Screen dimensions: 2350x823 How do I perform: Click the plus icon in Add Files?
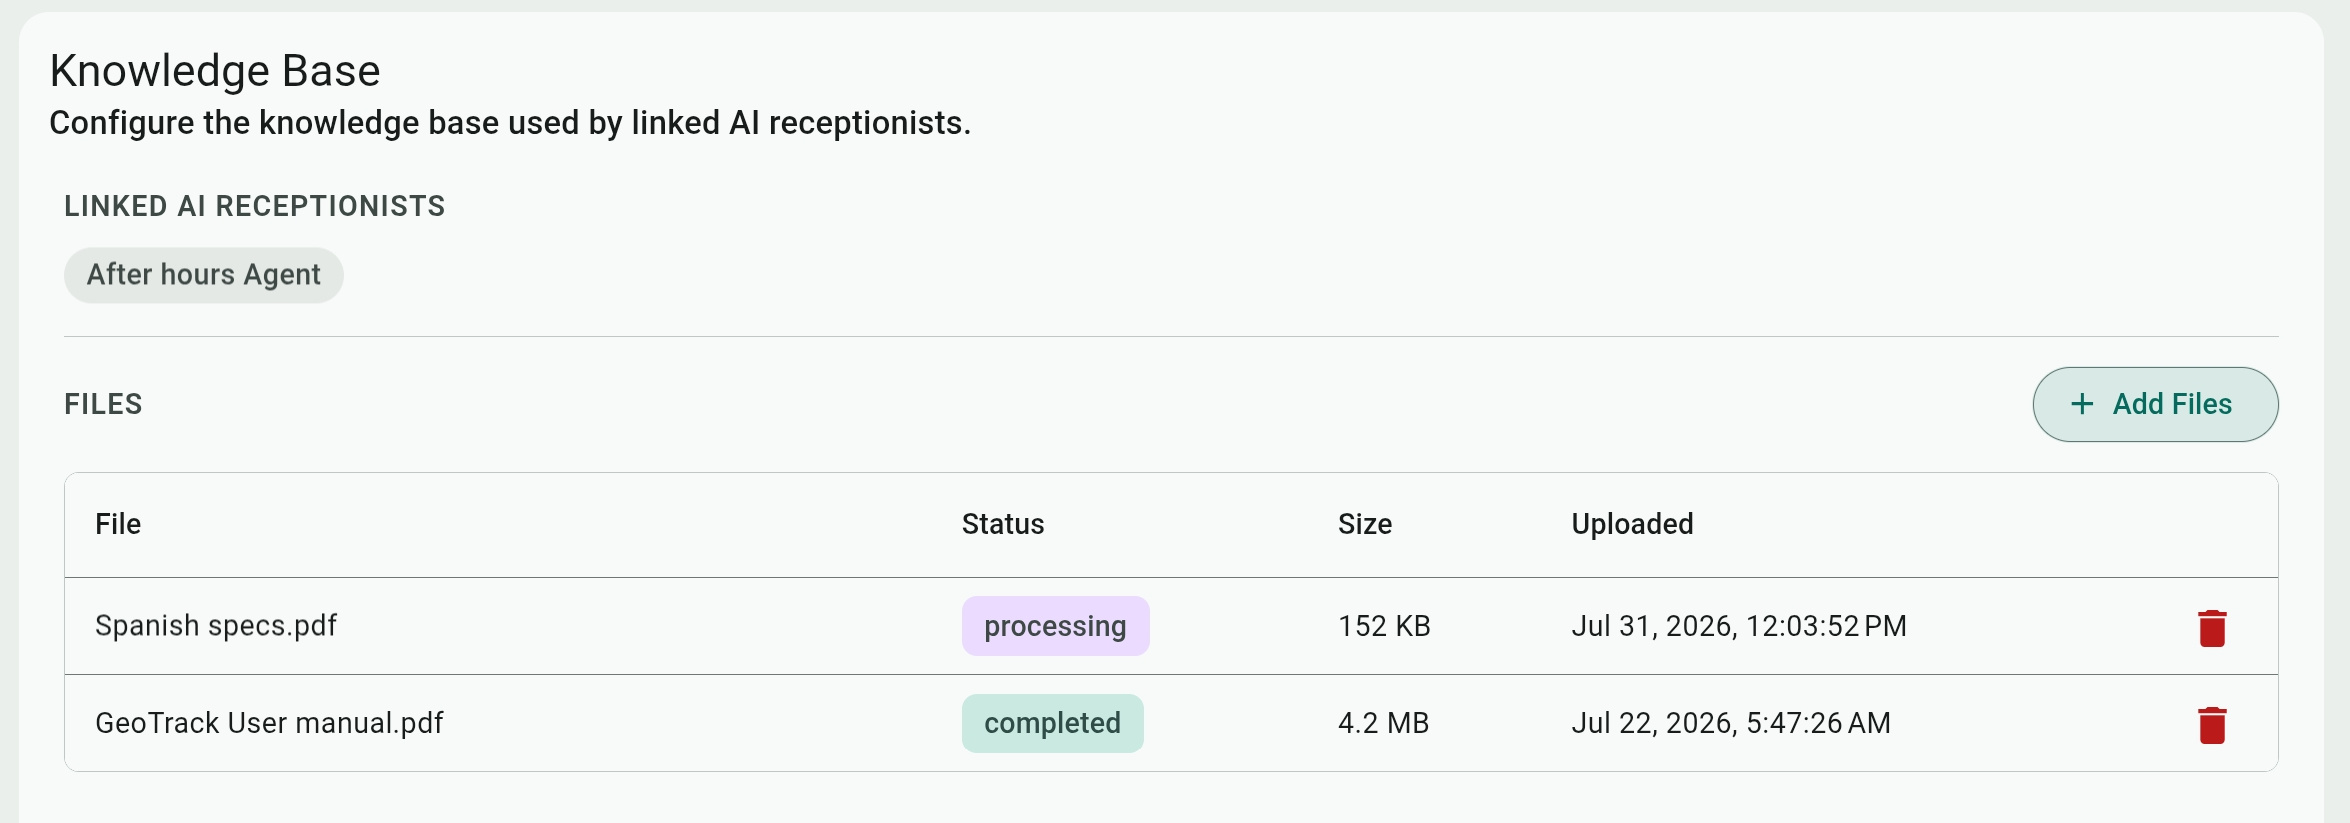2082,404
